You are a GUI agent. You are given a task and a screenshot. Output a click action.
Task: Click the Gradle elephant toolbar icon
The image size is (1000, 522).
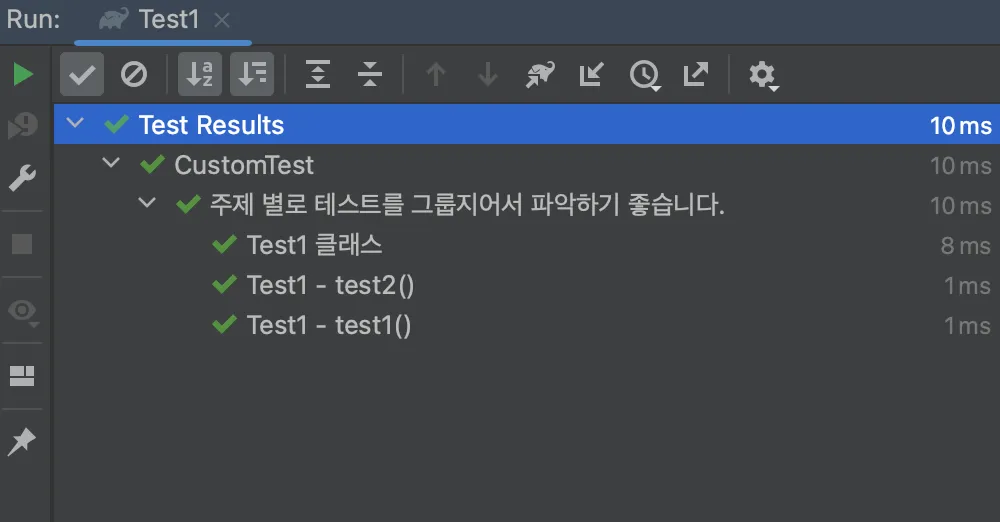[x=540, y=75]
